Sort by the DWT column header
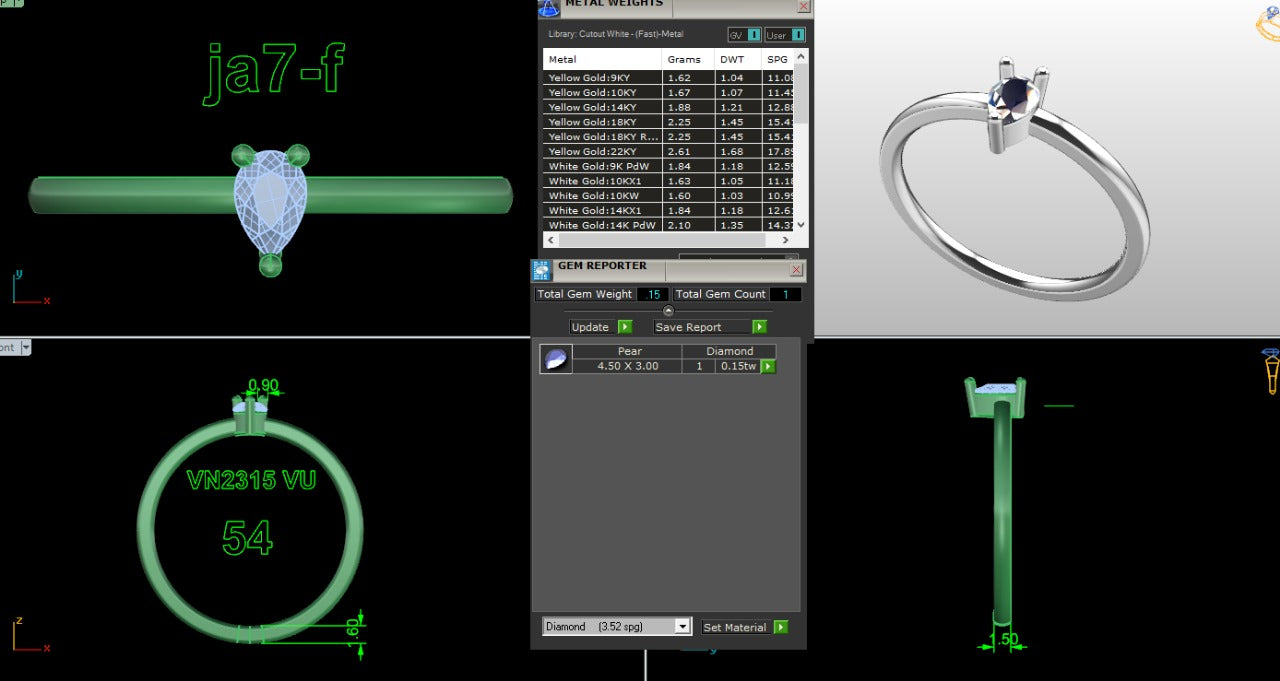Screen dimensions: 1280x681 (x=737, y=60)
